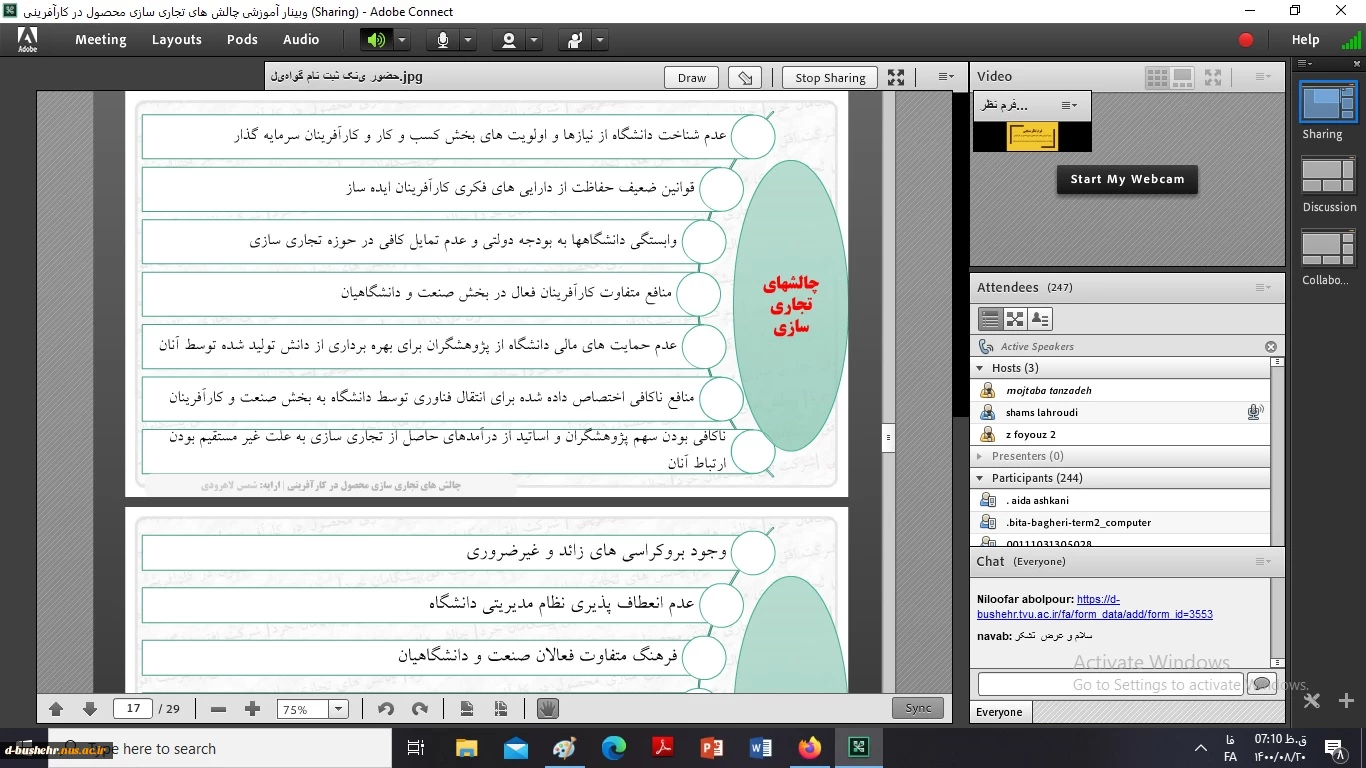Click the Draw button
Viewport: 1366px width, 768px height.
692,77
